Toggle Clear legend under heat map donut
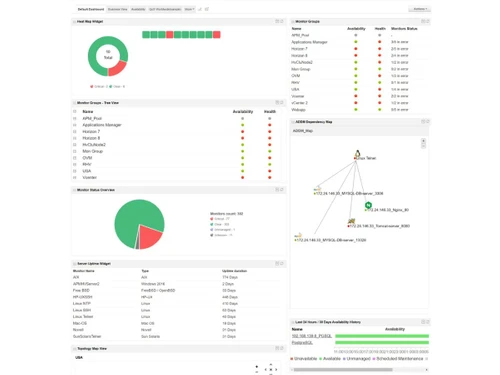The height and width of the screenshot is (375, 500). click(x=117, y=86)
